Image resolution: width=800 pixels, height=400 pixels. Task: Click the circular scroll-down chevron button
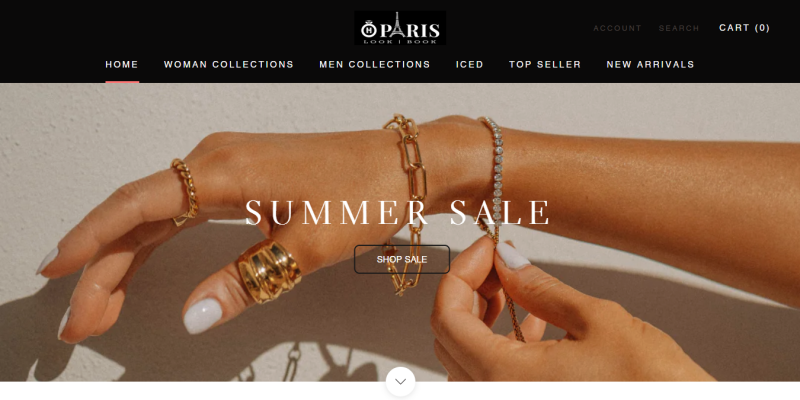(x=401, y=382)
